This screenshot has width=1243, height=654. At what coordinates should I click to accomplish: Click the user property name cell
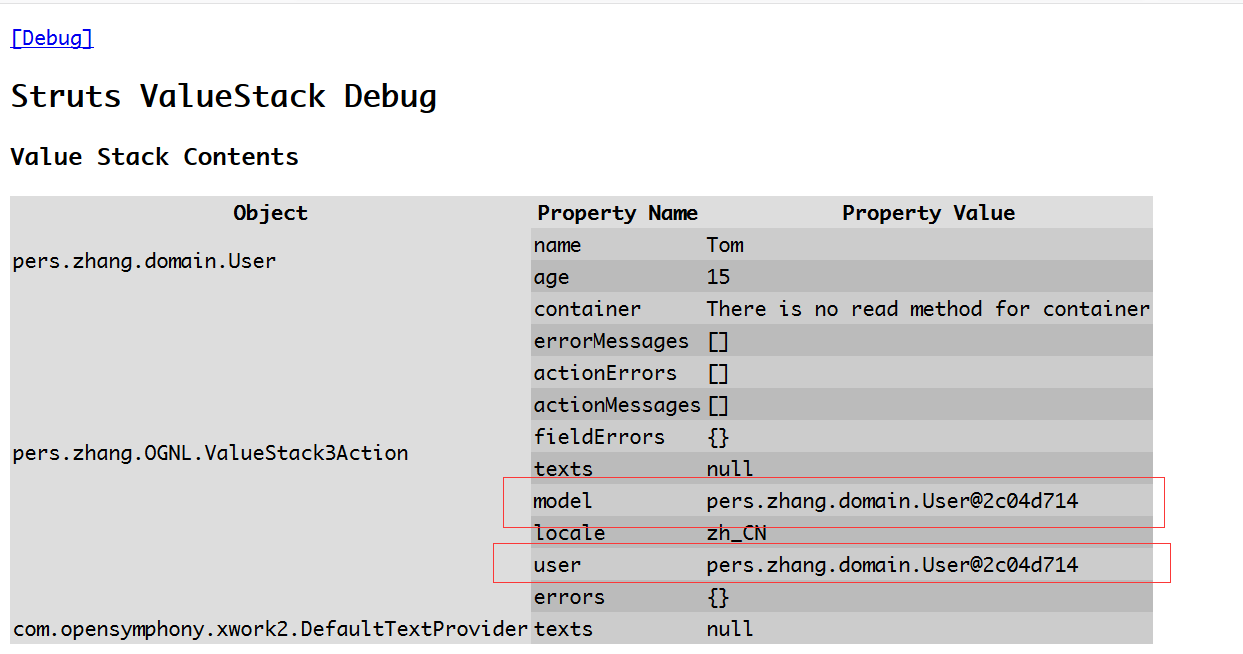[557, 565]
